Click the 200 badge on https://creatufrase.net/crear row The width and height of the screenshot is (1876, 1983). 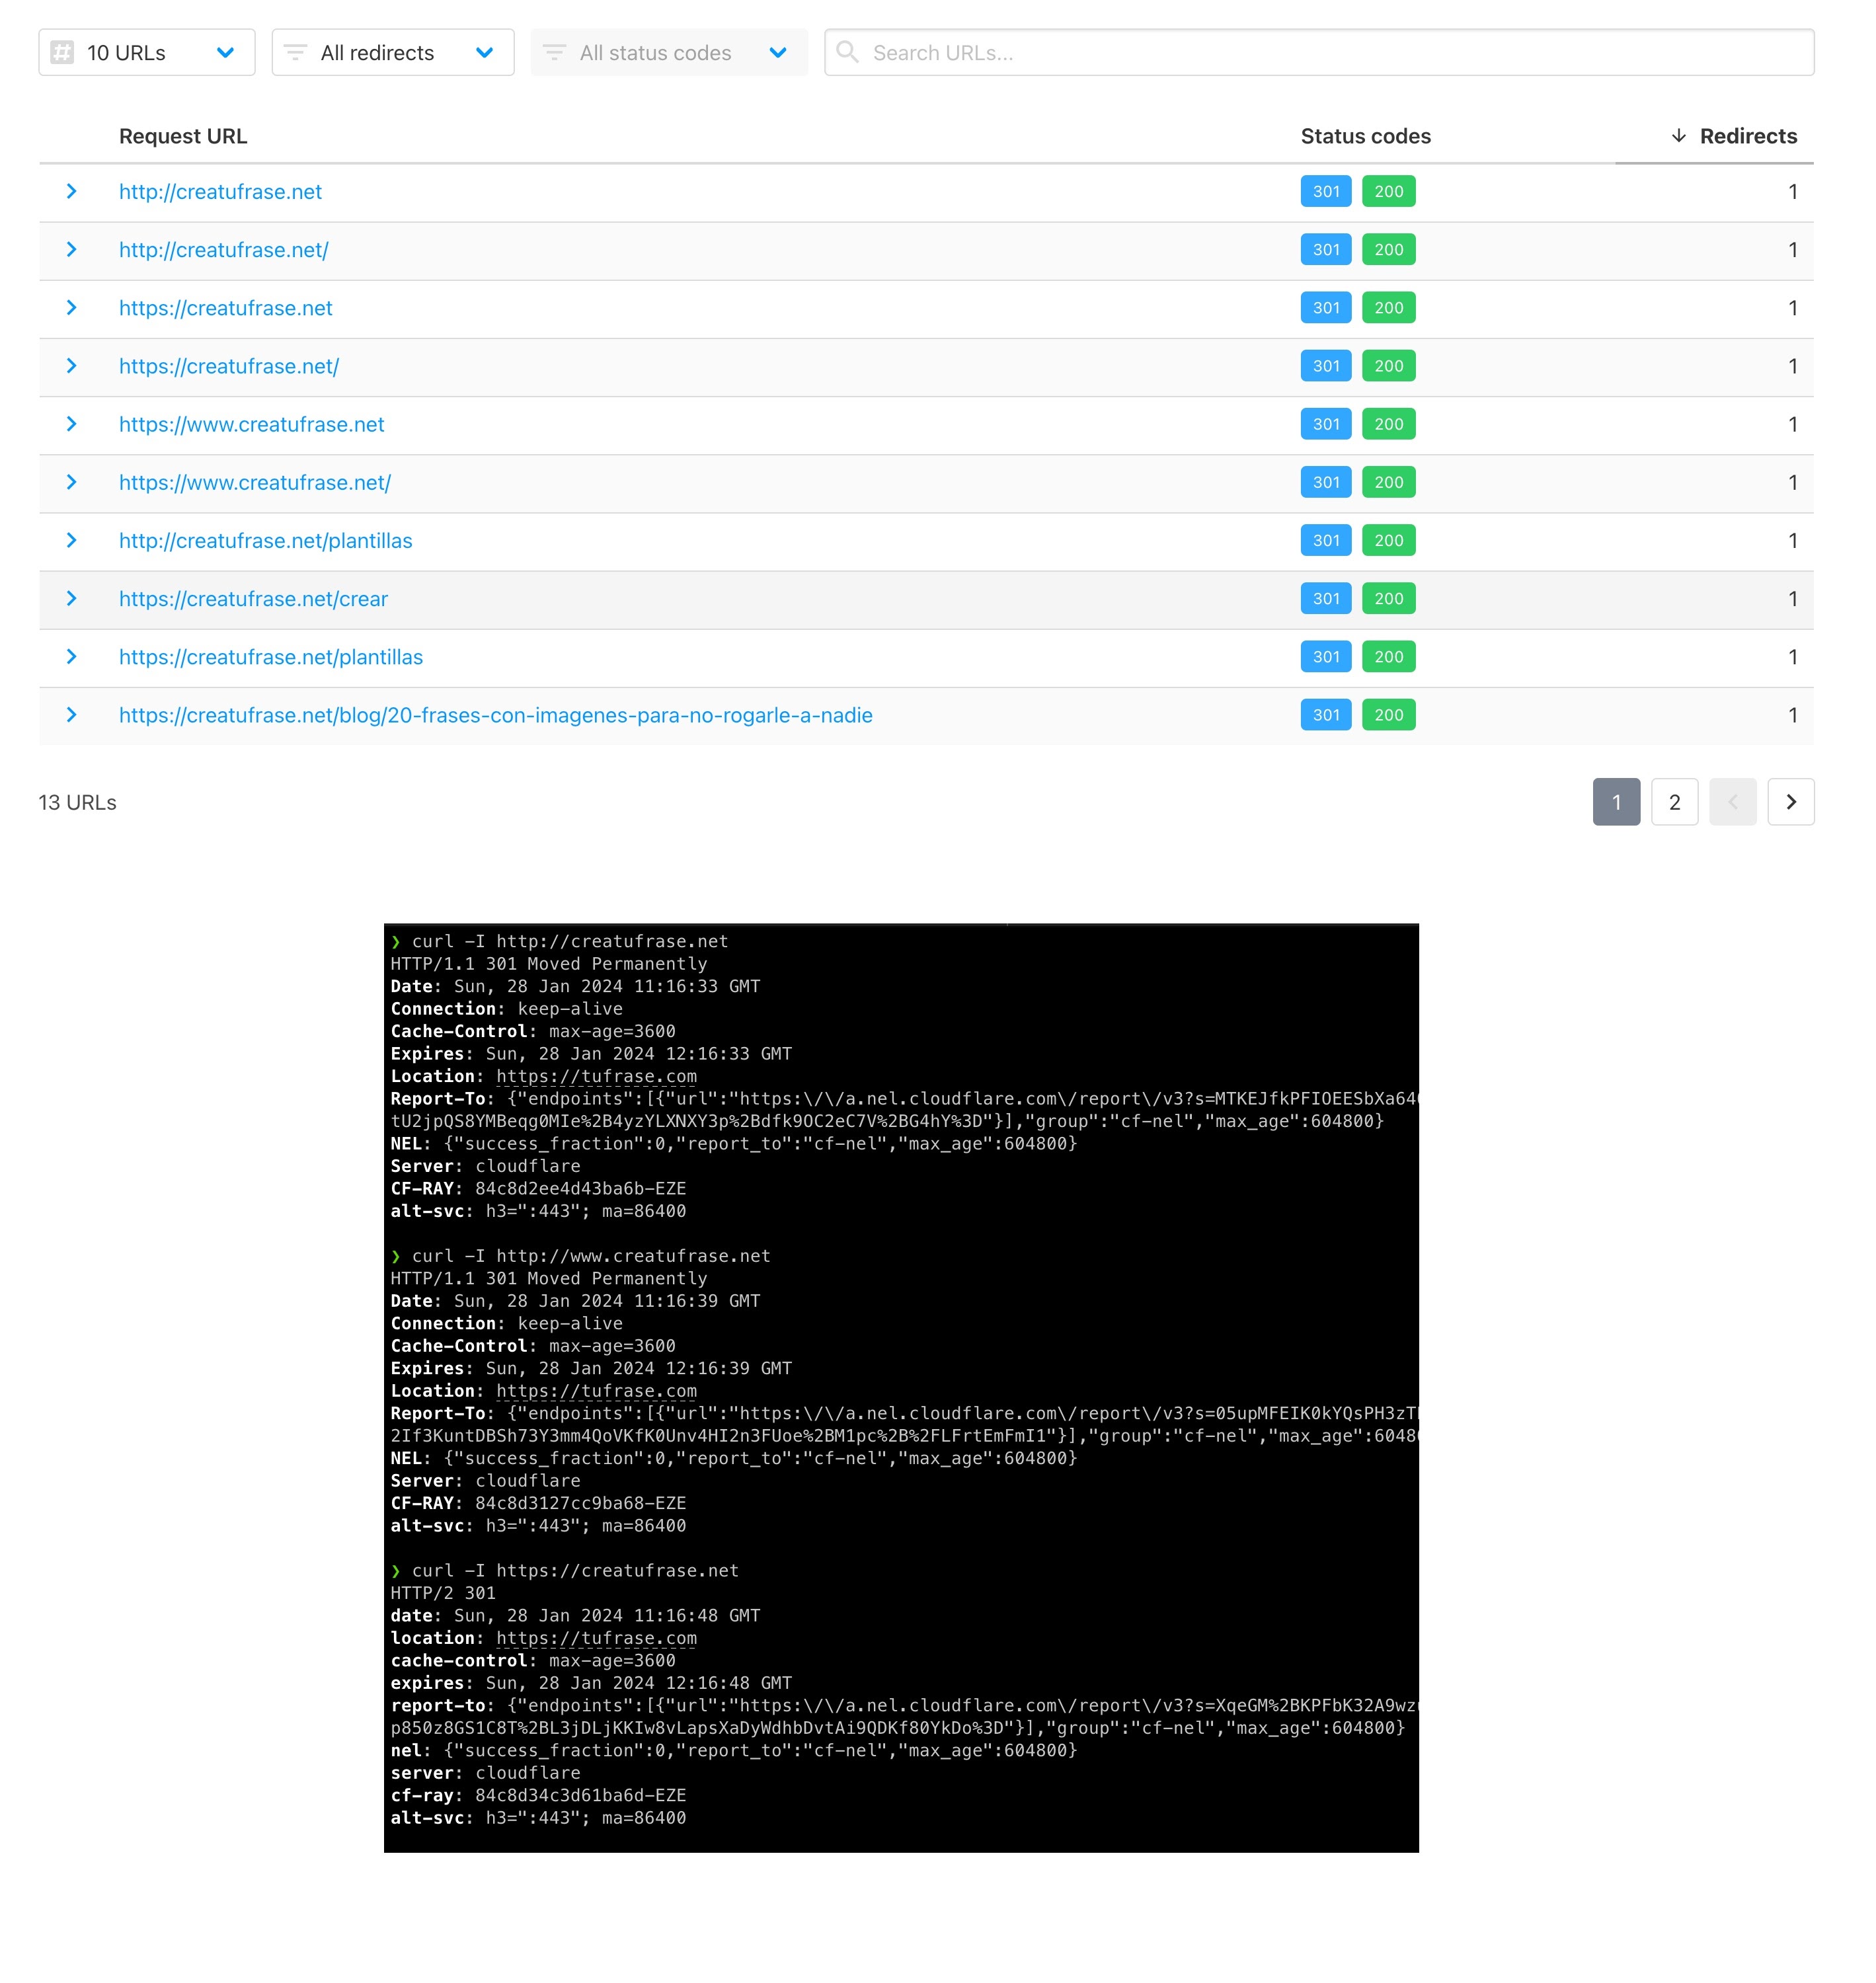[x=1389, y=598]
